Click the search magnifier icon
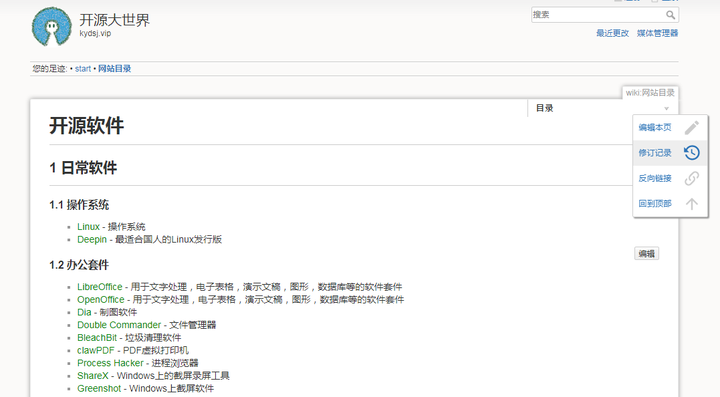 pyautogui.click(x=670, y=15)
